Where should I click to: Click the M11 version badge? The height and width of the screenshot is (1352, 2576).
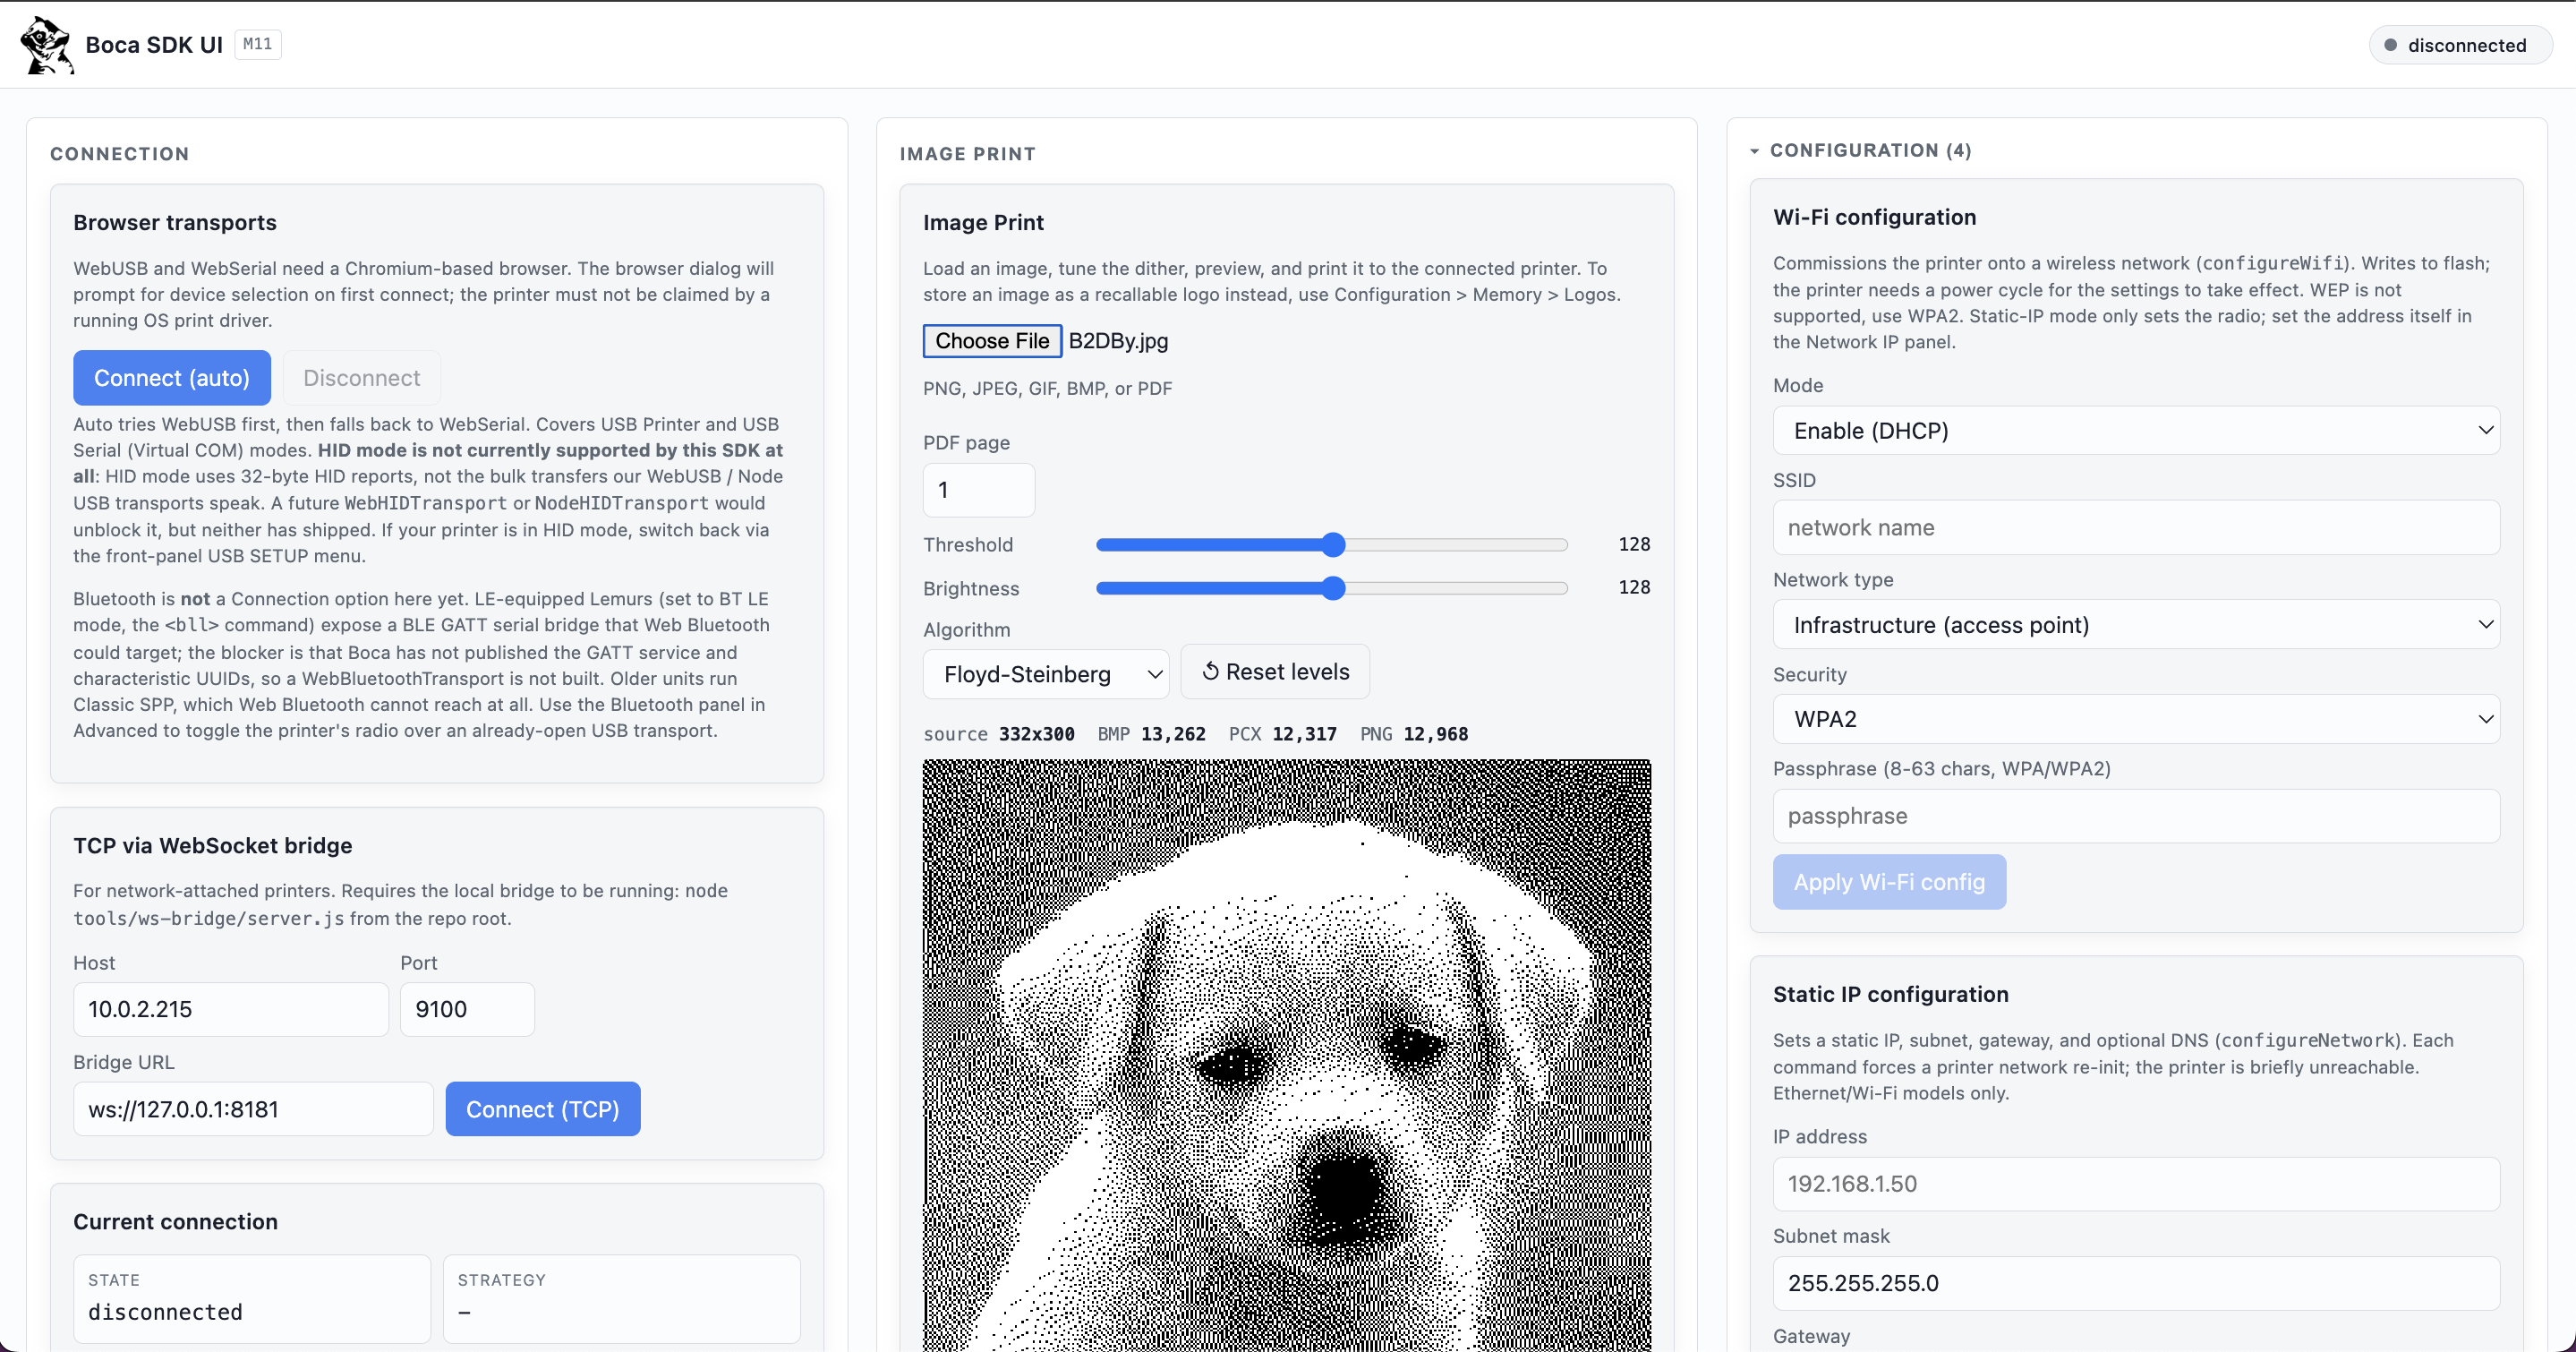click(258, 44)
